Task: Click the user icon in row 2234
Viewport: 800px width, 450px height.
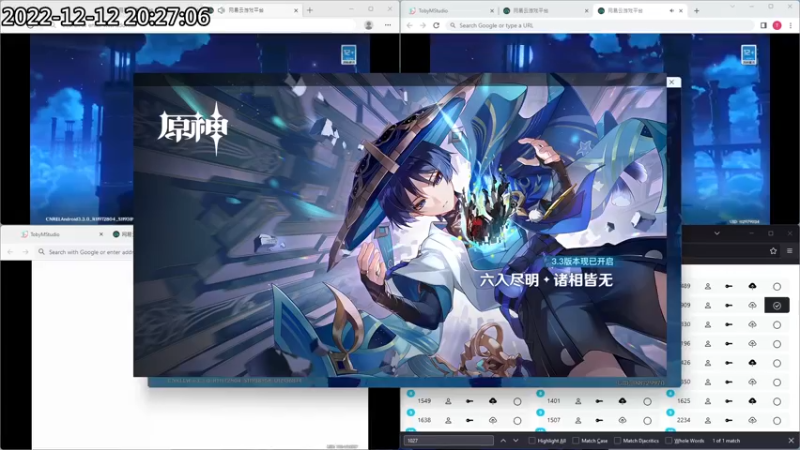Action: [x=708, y=420]
